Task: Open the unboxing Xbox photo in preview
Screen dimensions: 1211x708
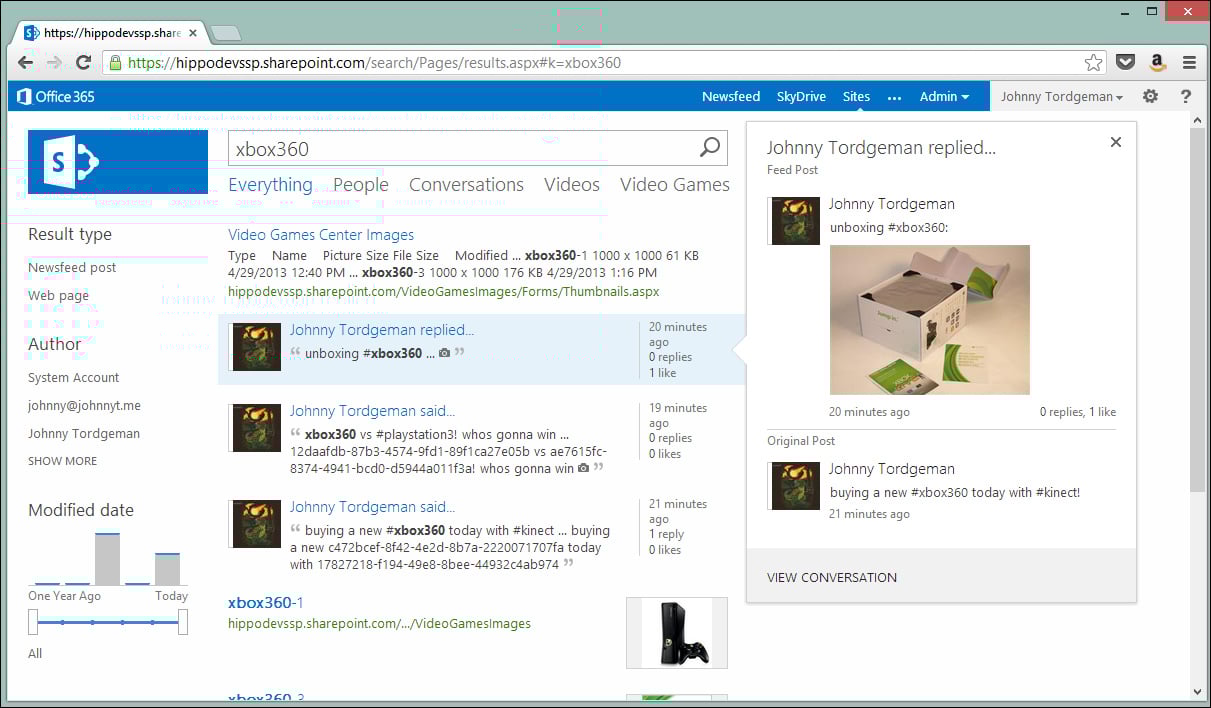Action: click(930, 320)
